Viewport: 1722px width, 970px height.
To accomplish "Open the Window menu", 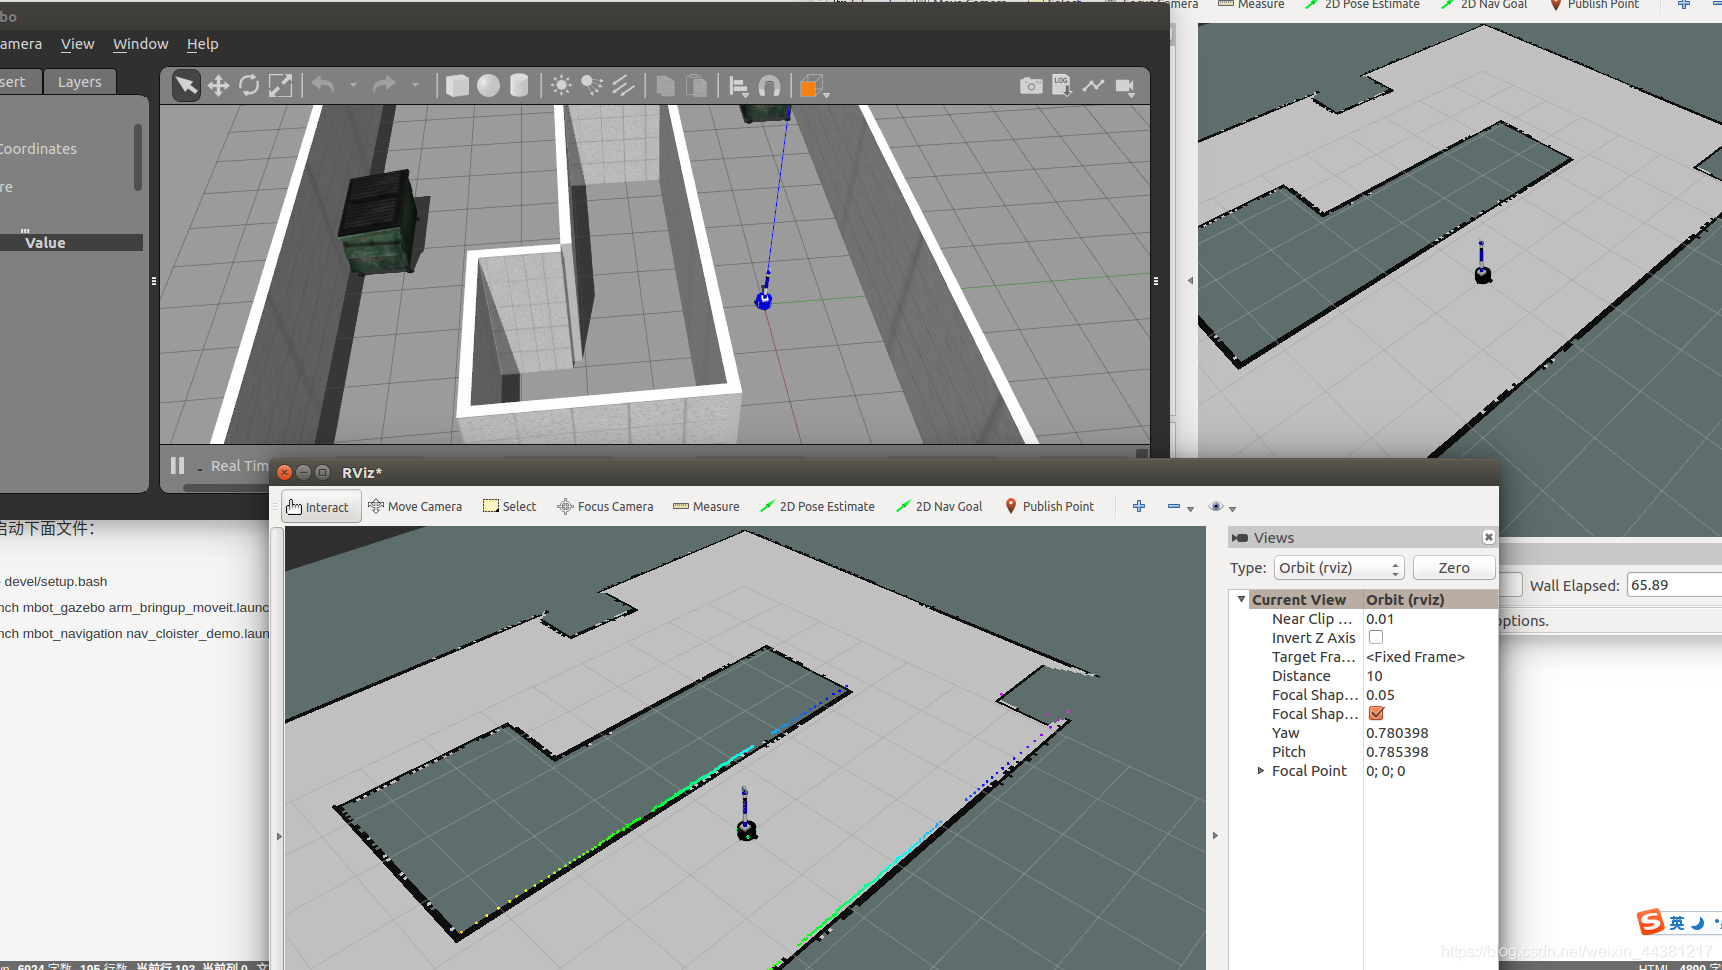I will point(140,44).
